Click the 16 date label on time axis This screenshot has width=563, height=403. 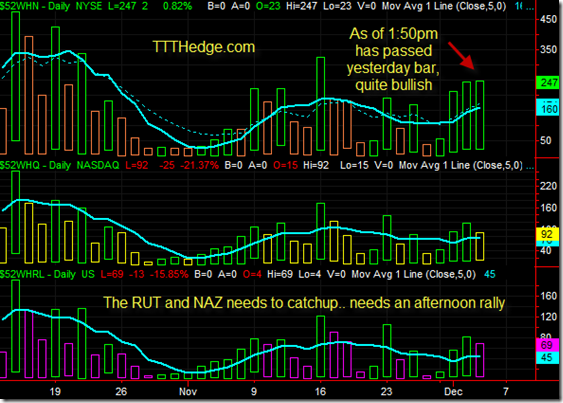pyautogui.click(x=320, y=391)
